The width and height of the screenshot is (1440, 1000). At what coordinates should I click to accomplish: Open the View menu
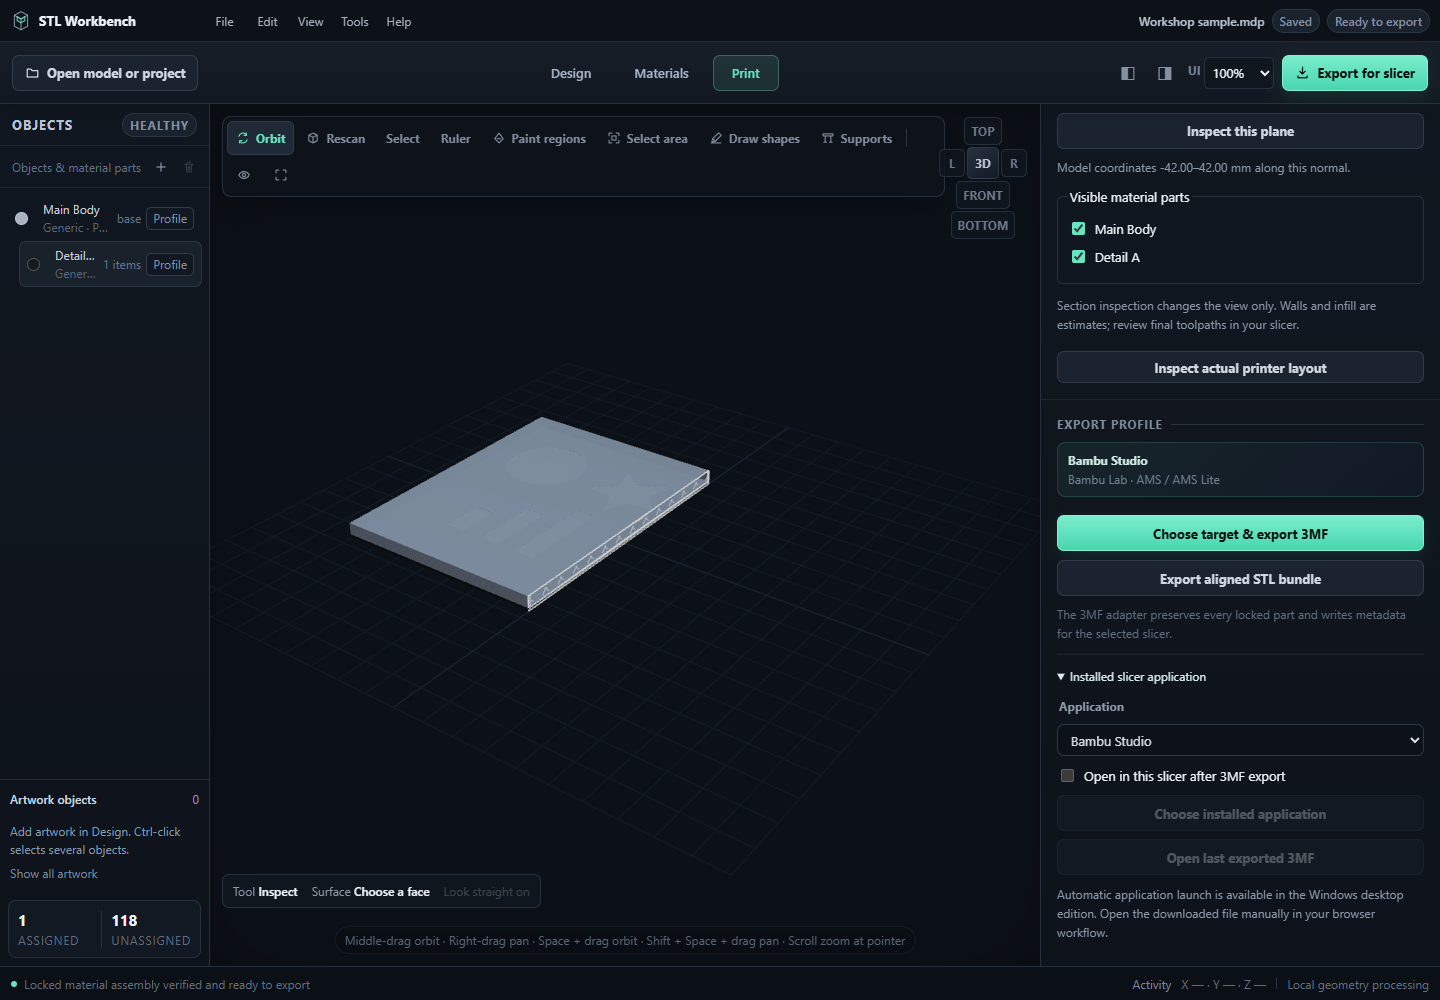[x=311, y=21]
